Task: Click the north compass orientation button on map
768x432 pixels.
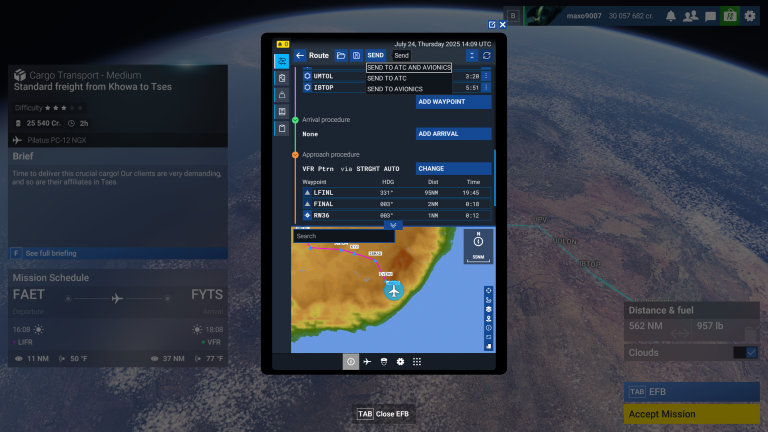Action: (479, 240)
